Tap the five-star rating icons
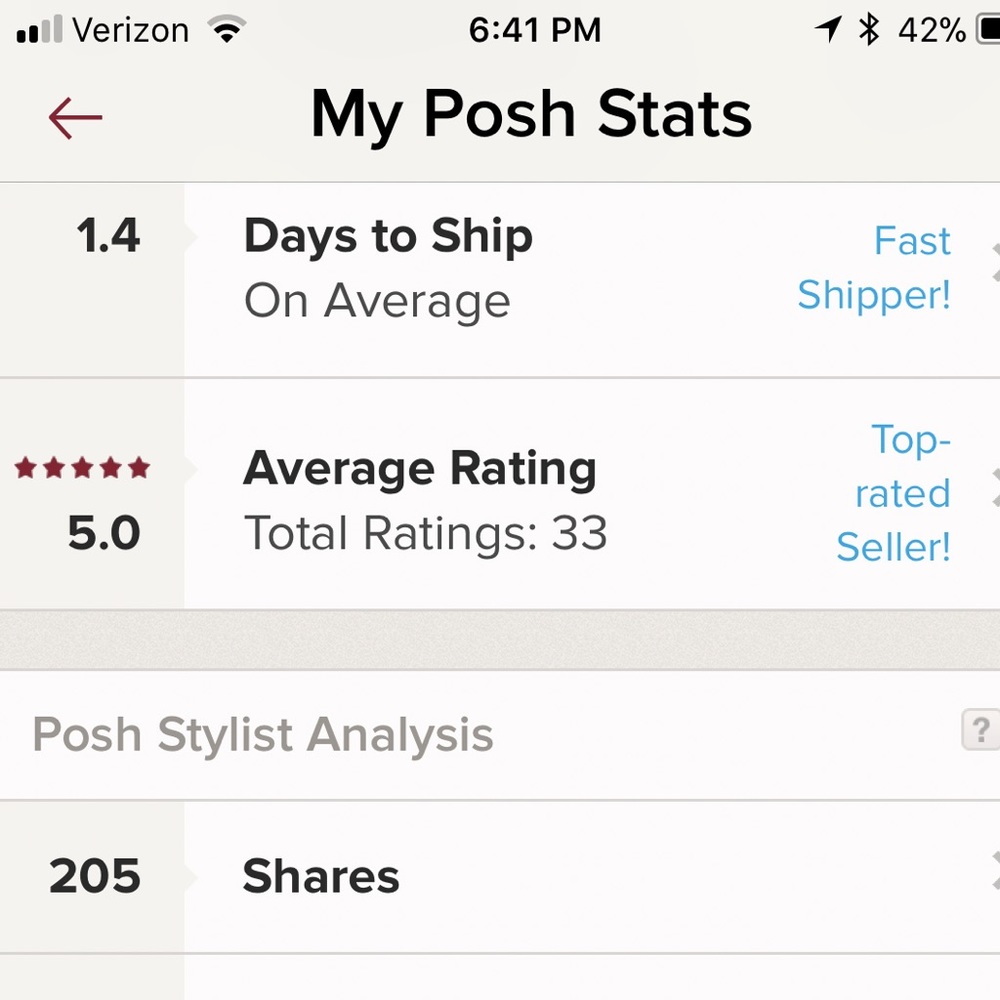This screenshot has height=1000, width=1000. pyautogui.click(x=82, y=467)
